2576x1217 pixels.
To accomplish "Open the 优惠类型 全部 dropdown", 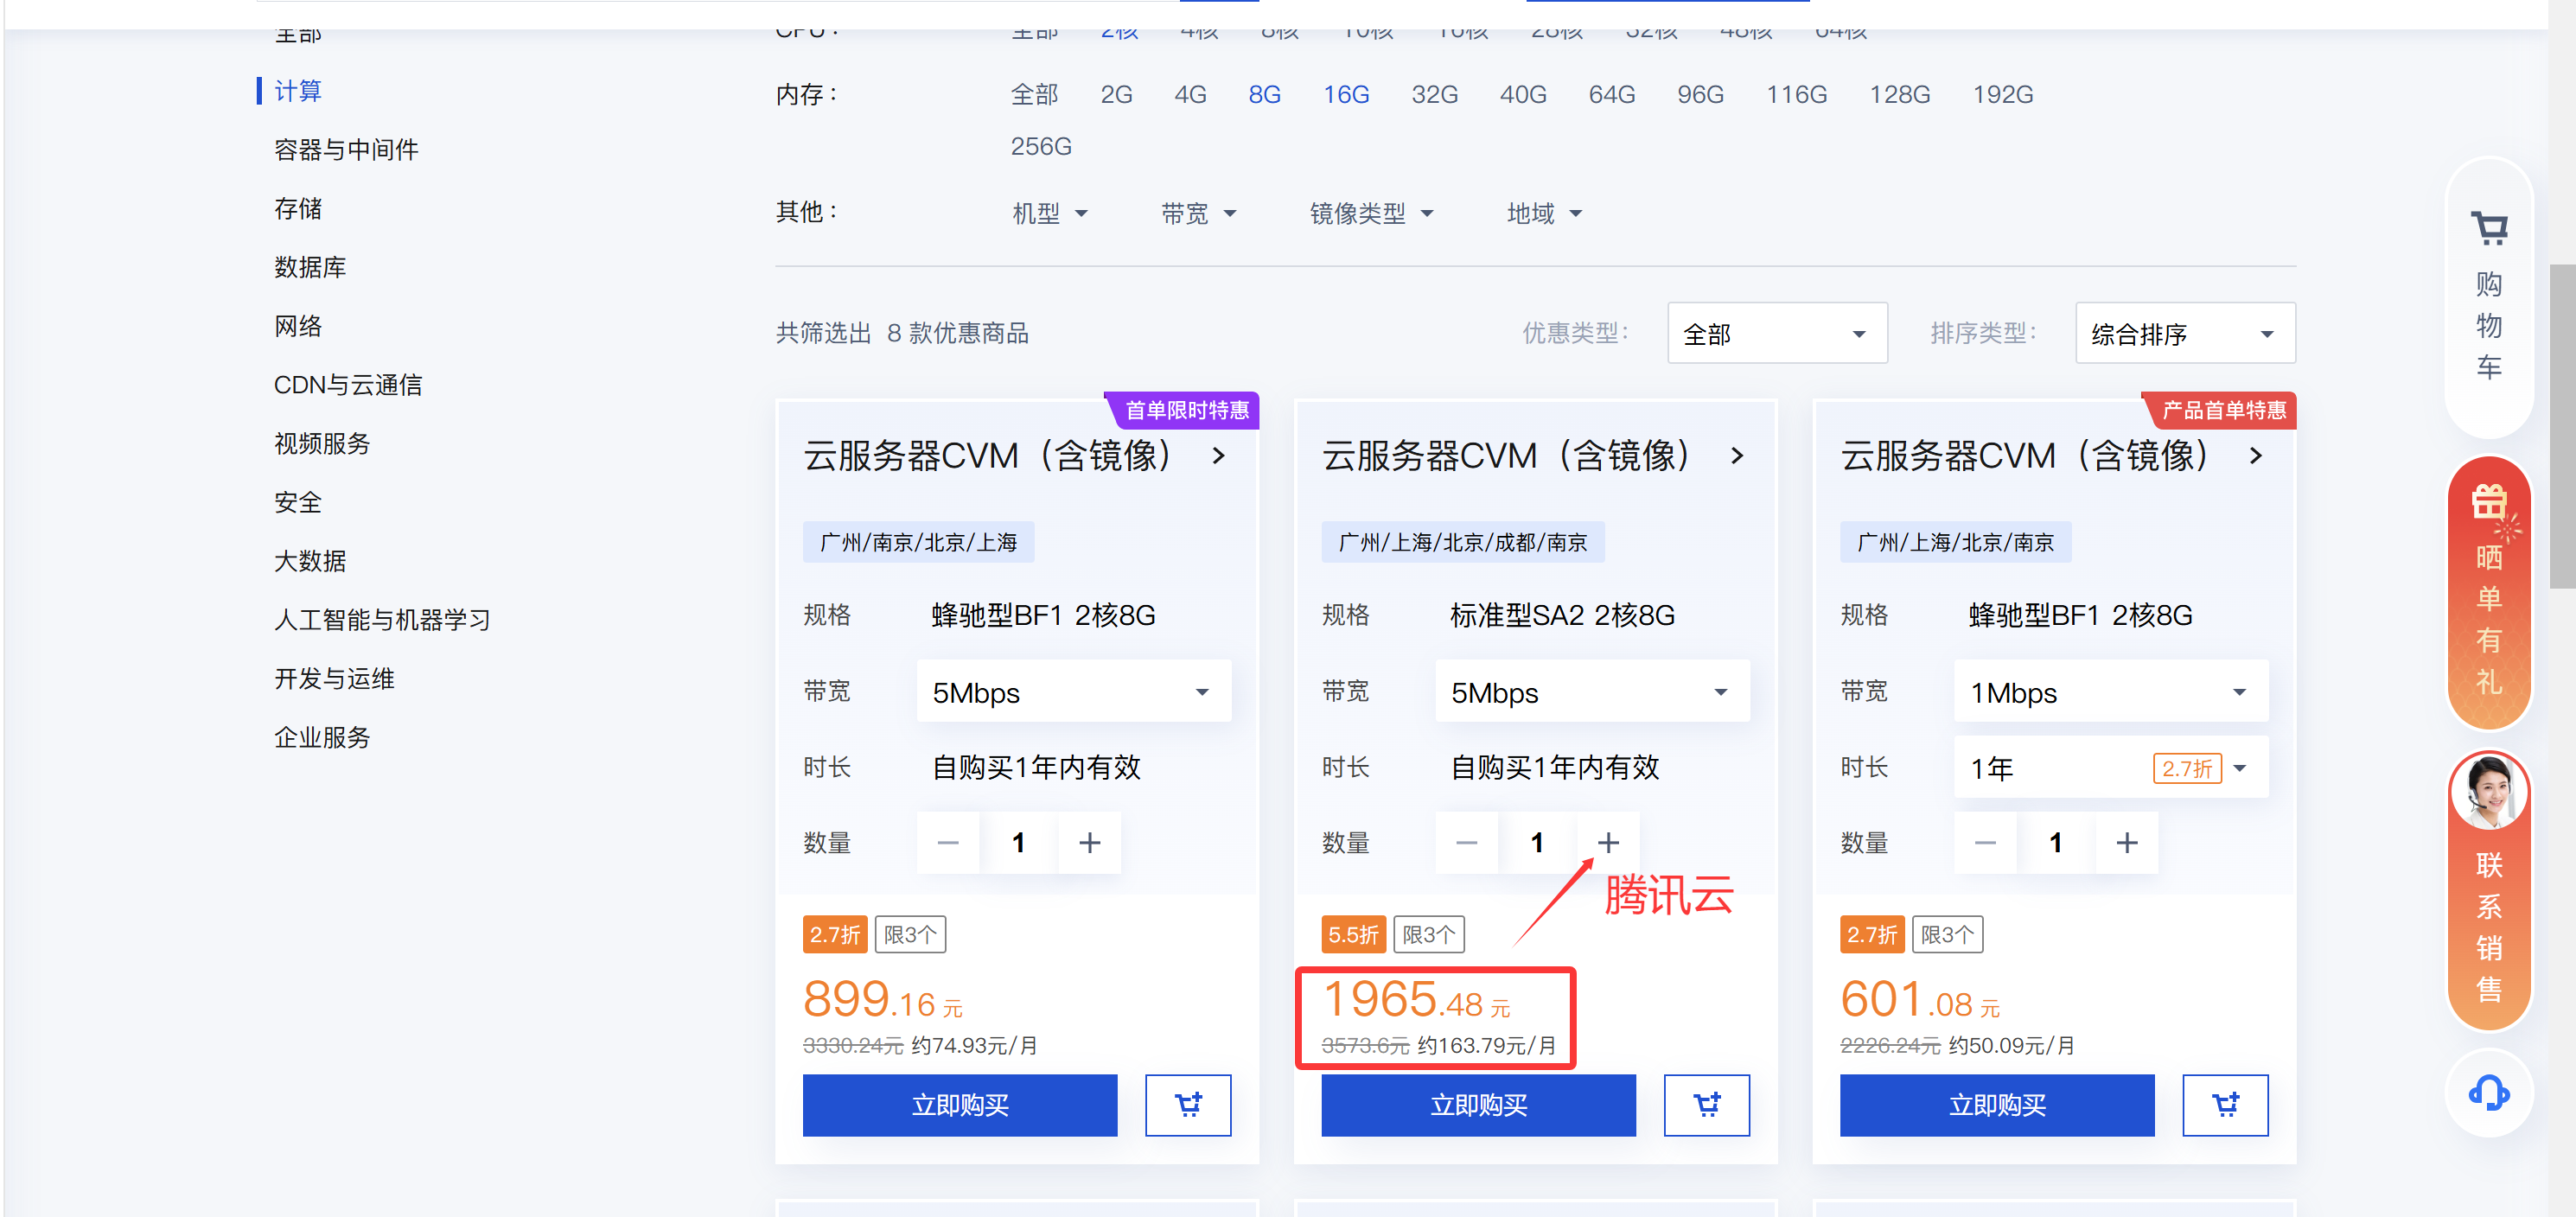I will pyautogui.click(x=1777, y=333).
